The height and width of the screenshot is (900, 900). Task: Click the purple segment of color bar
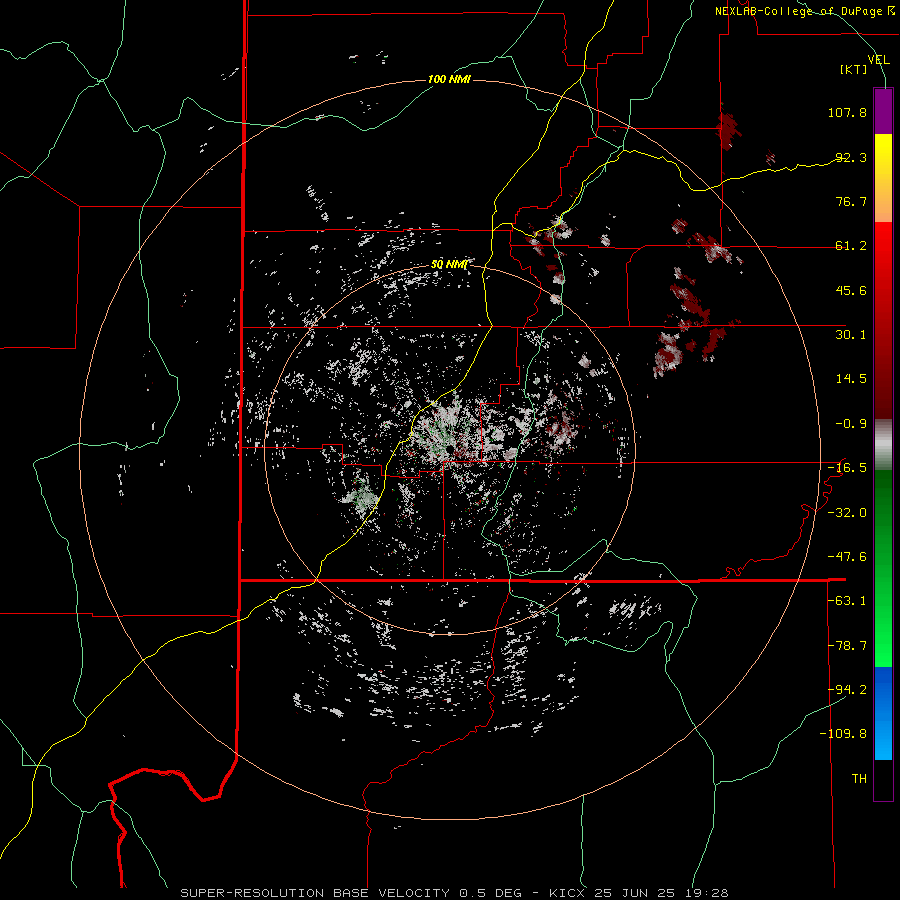click(883, 112)
